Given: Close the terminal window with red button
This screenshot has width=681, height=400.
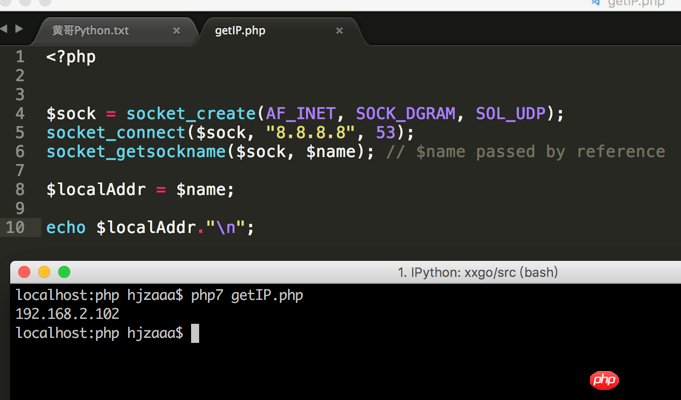Looking at the screenshot, I should point(24,272).
